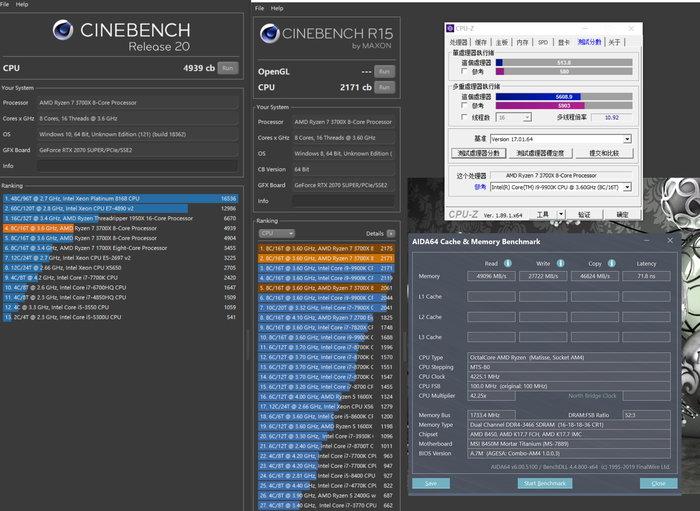Select rank 7 i7-7900X row in R15
This screenshot has height=511, width=700.
pos(326,307)
